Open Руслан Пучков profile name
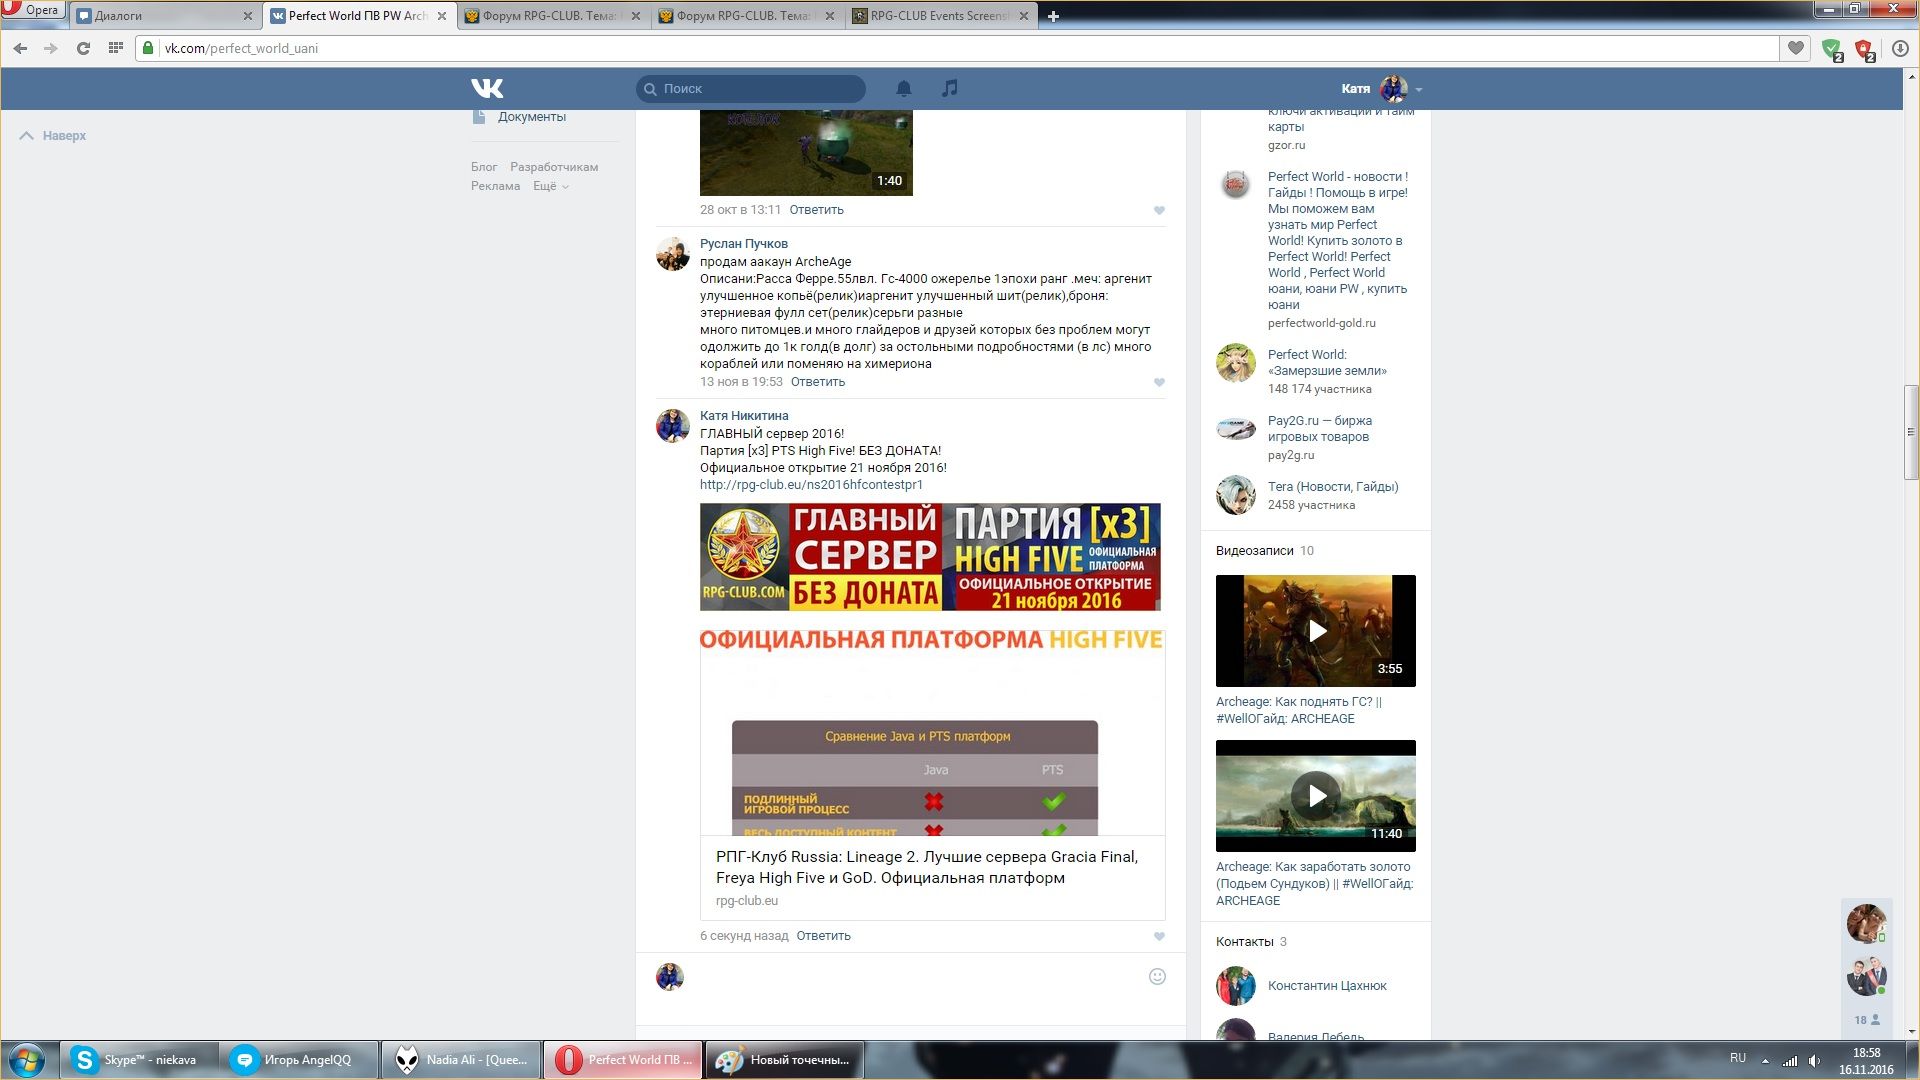The image size is (1920, 1080). (743, 244)
